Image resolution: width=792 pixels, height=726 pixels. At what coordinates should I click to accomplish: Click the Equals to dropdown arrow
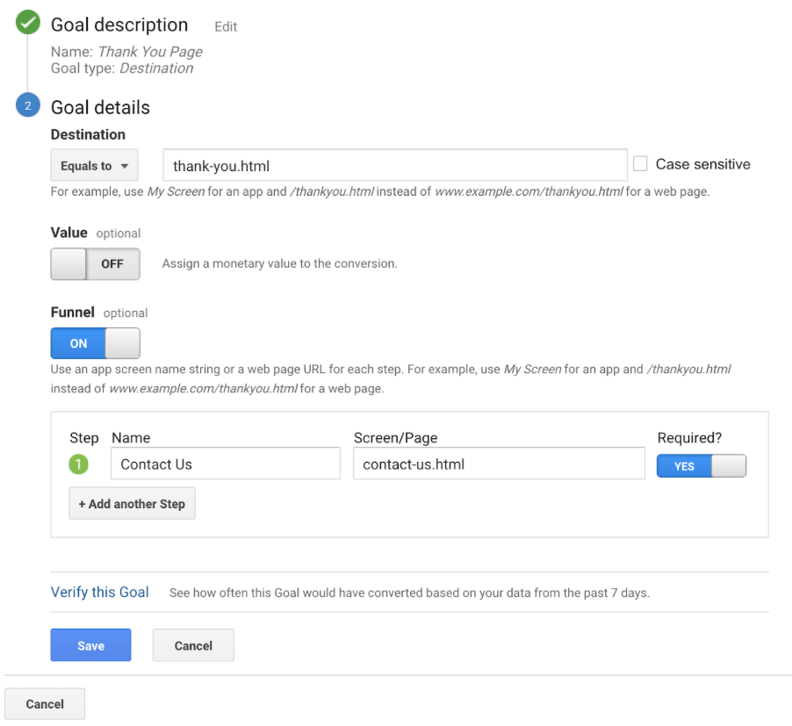[124, 166]
